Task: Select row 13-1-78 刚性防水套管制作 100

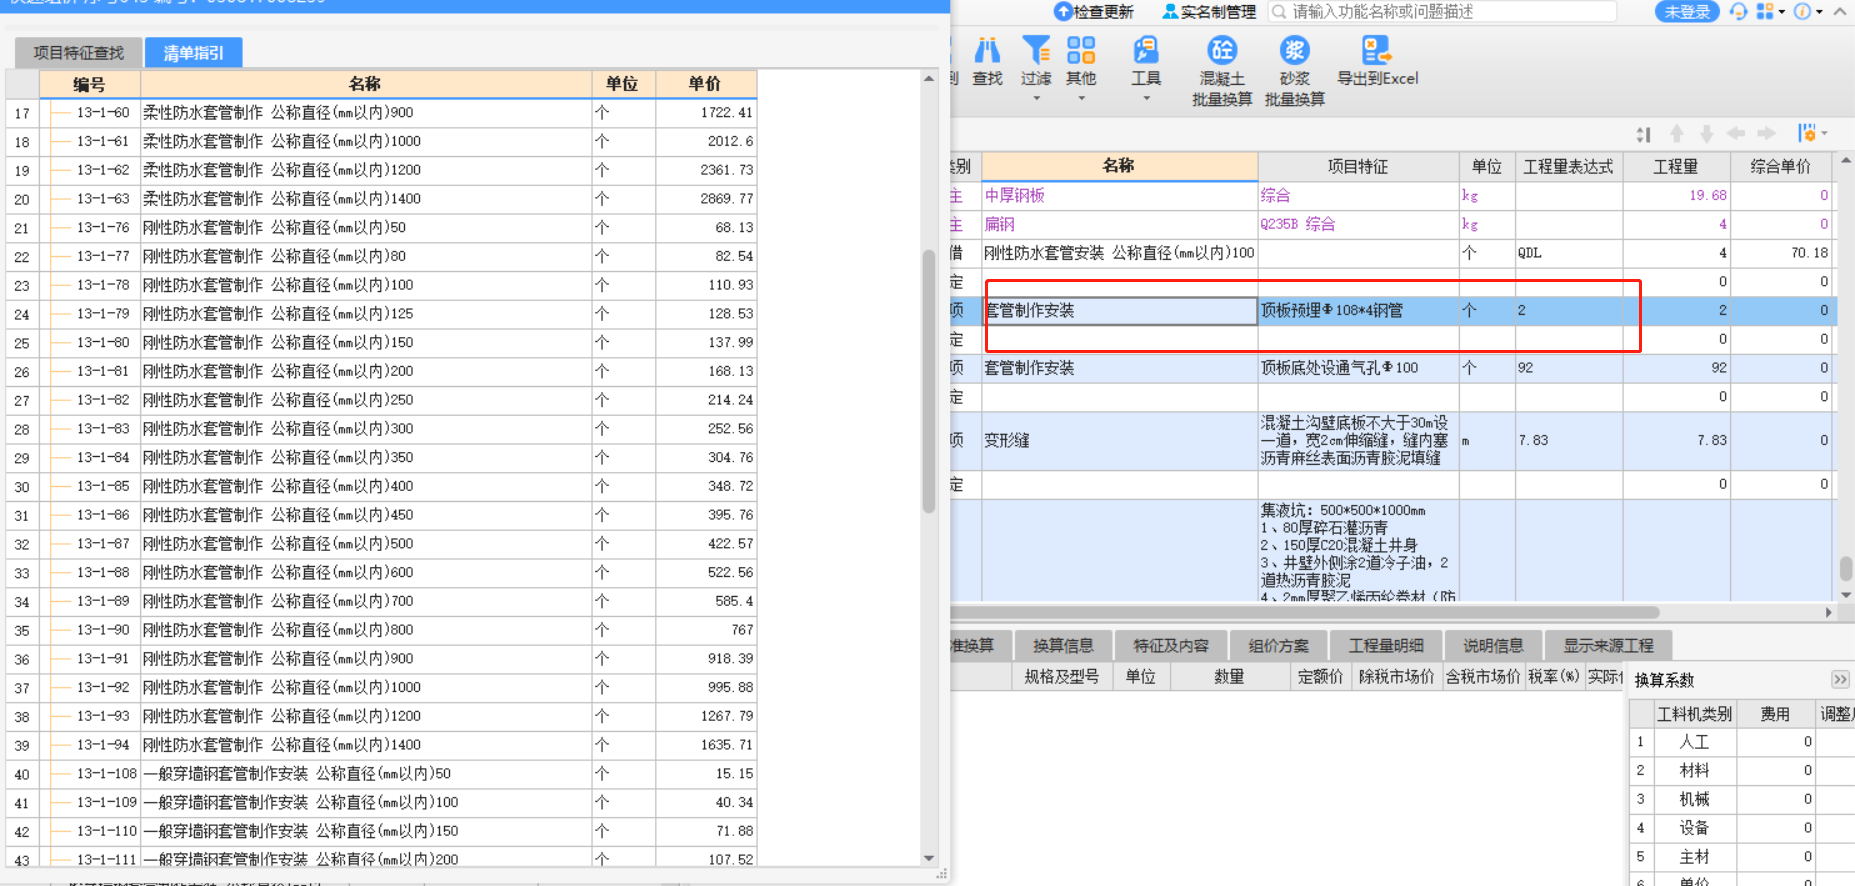Action: pyautogui.click(x=381, y=285)
